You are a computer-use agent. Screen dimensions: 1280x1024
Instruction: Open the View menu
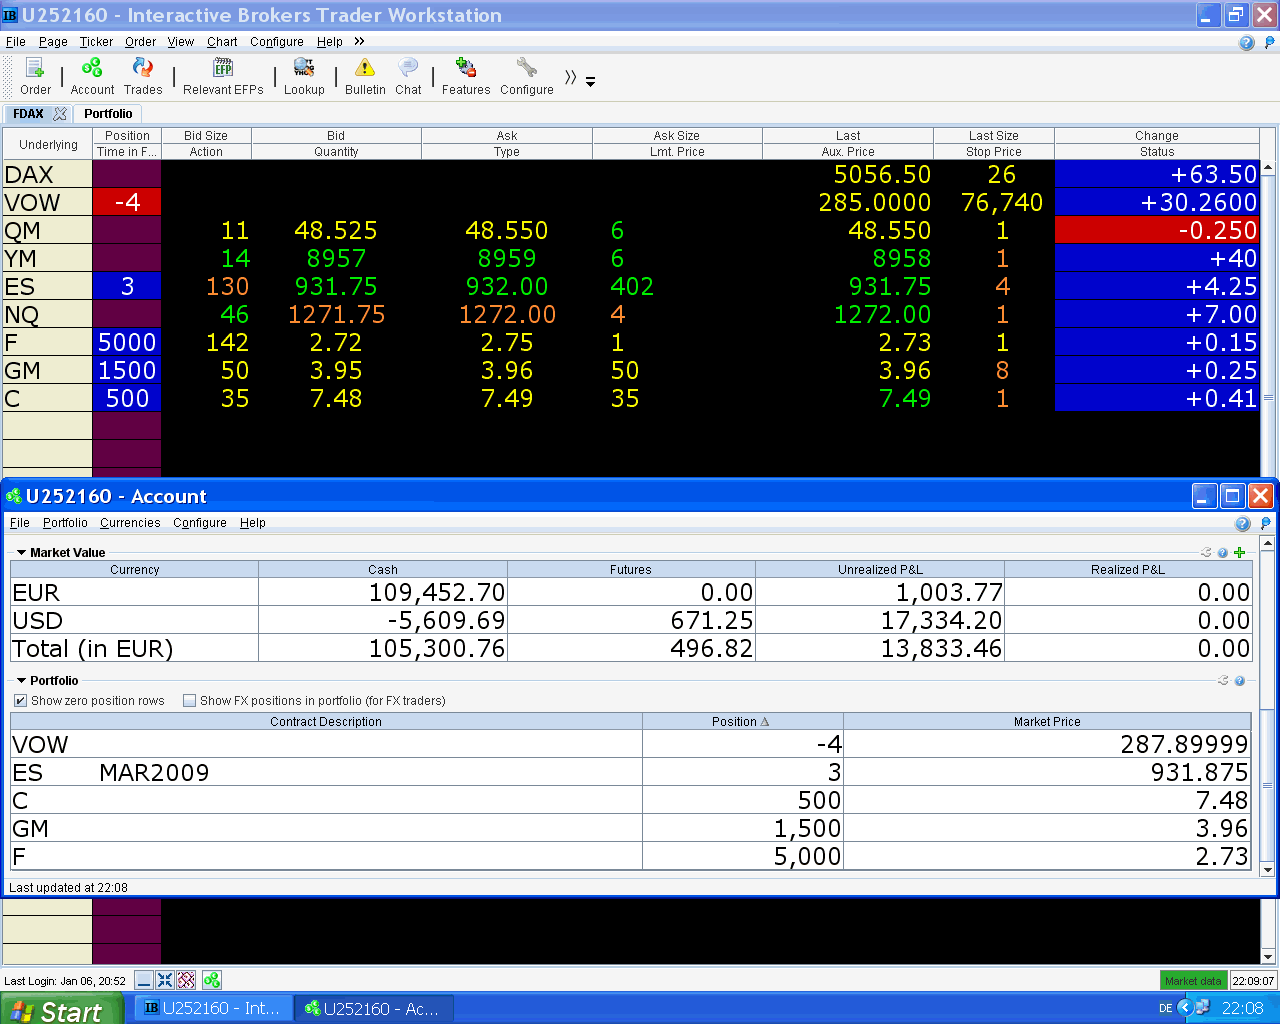click(x=181, y=42)
